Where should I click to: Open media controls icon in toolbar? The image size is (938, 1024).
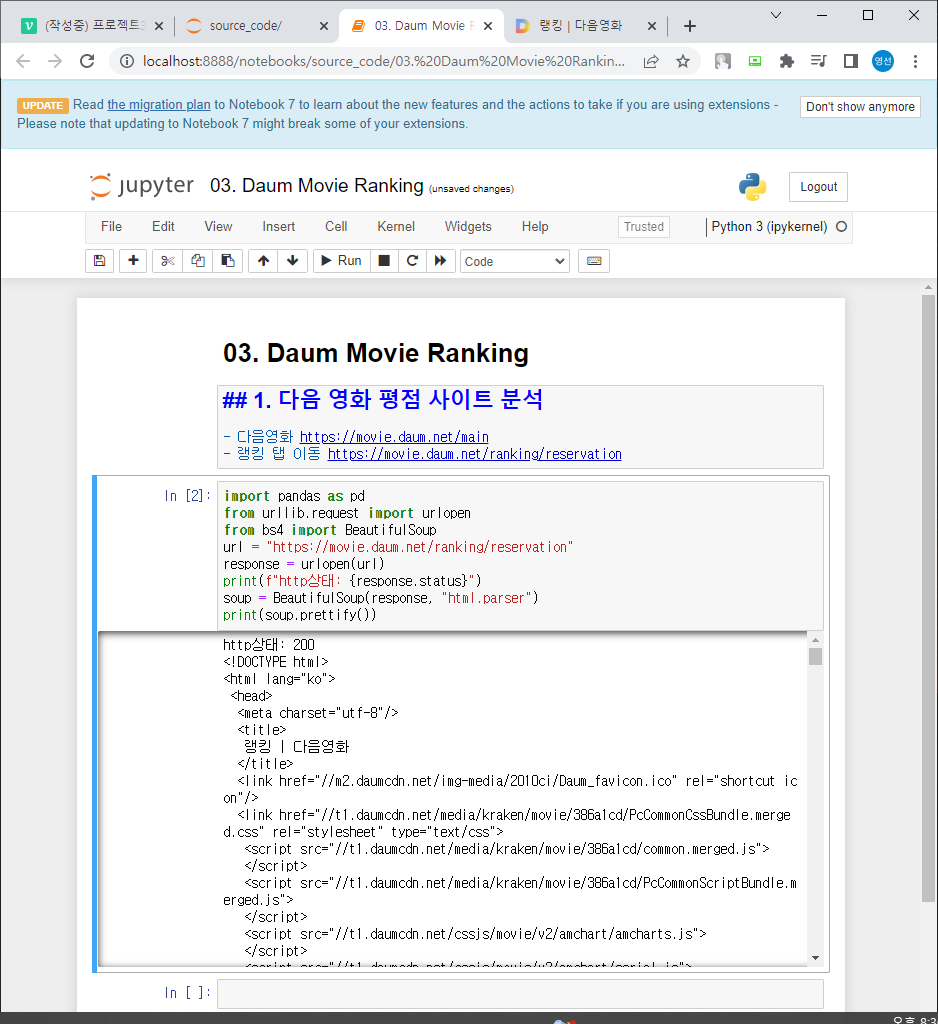(818, 61)
